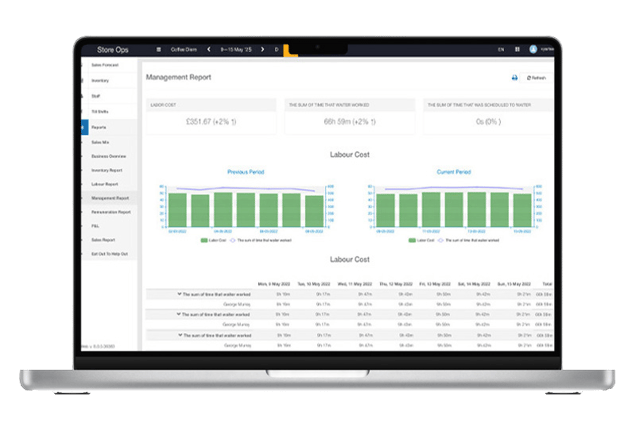Screen dimensions: 636x423
Task: Click the user avatar icon
Action: click(533, 49)
